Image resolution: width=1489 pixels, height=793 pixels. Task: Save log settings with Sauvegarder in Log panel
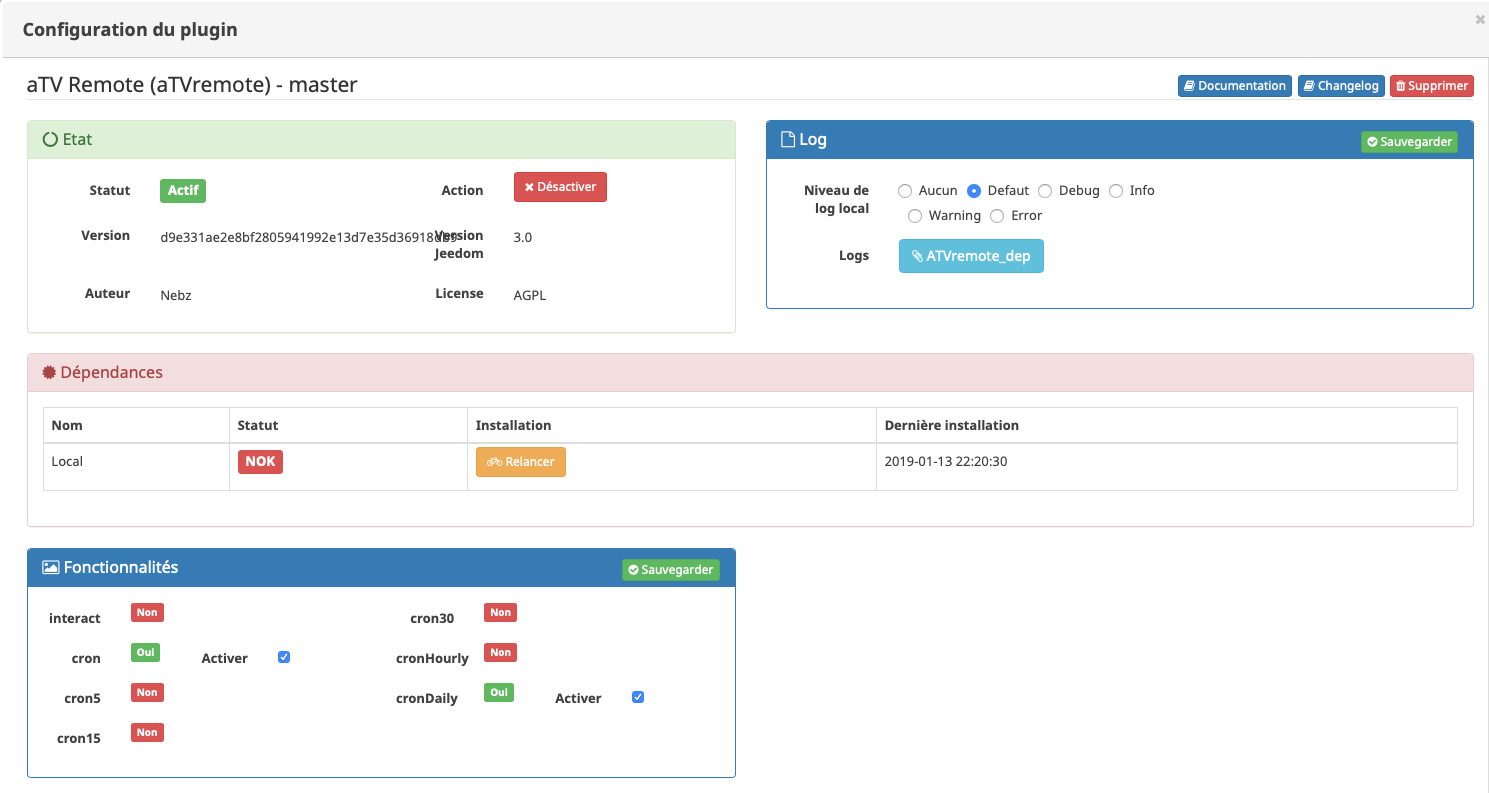(1409, 142)
